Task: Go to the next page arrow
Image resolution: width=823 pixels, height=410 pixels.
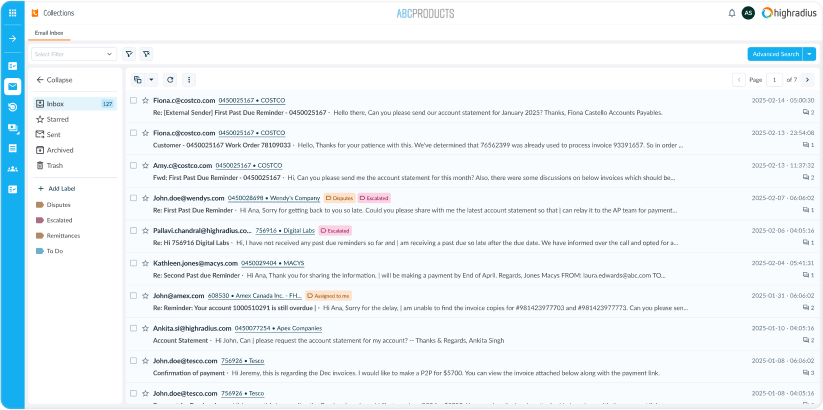Action: click(808, 80)
